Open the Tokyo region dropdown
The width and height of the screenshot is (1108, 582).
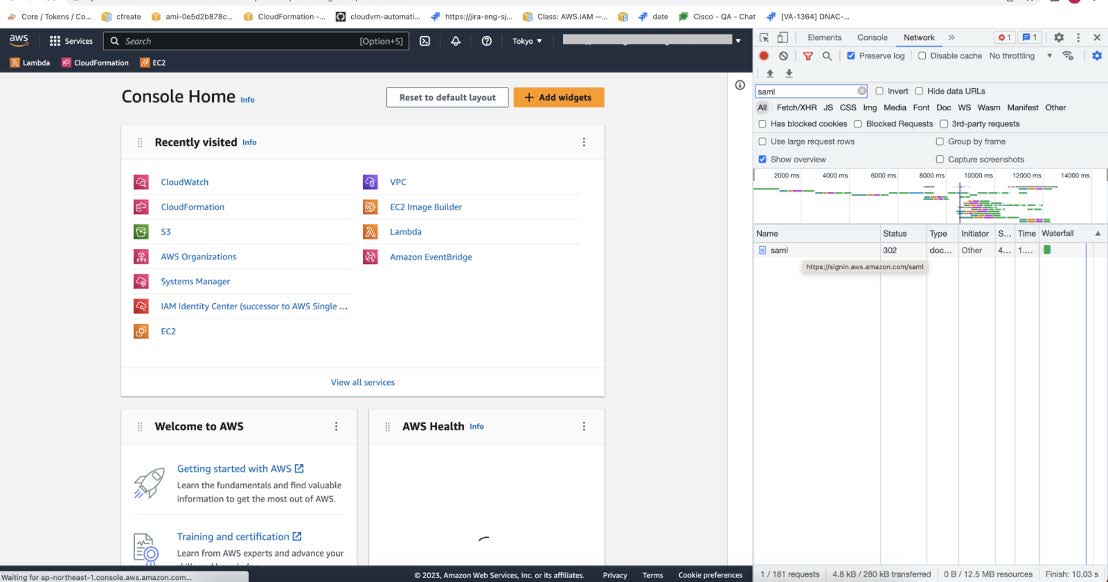tap(527, 41)
